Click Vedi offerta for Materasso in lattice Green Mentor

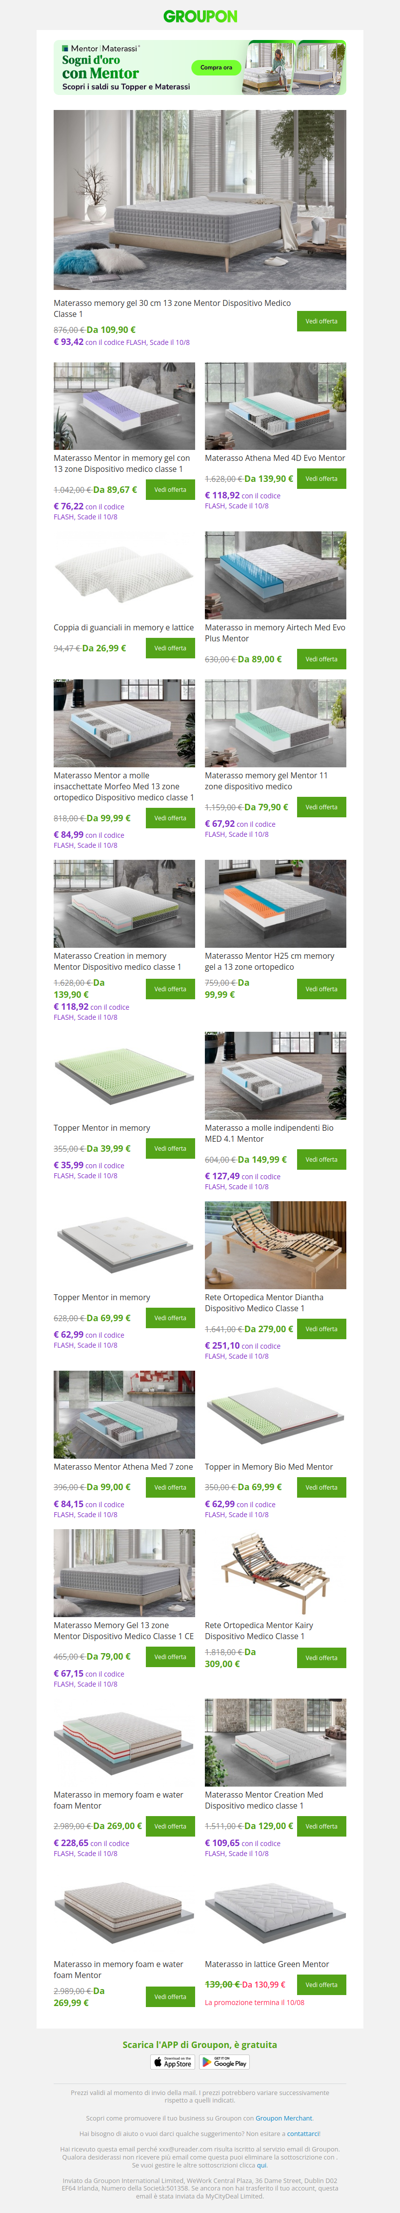pos(321,1985)
